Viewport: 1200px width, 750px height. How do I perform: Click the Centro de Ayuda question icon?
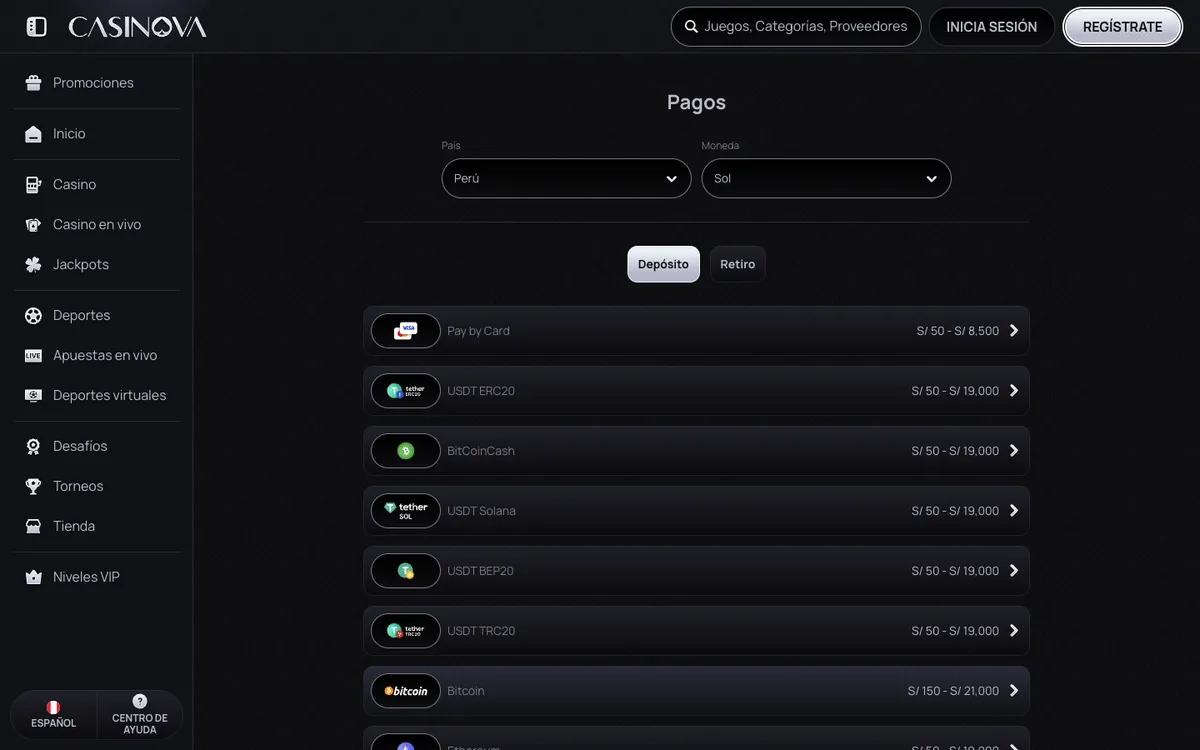coord(140,701)
